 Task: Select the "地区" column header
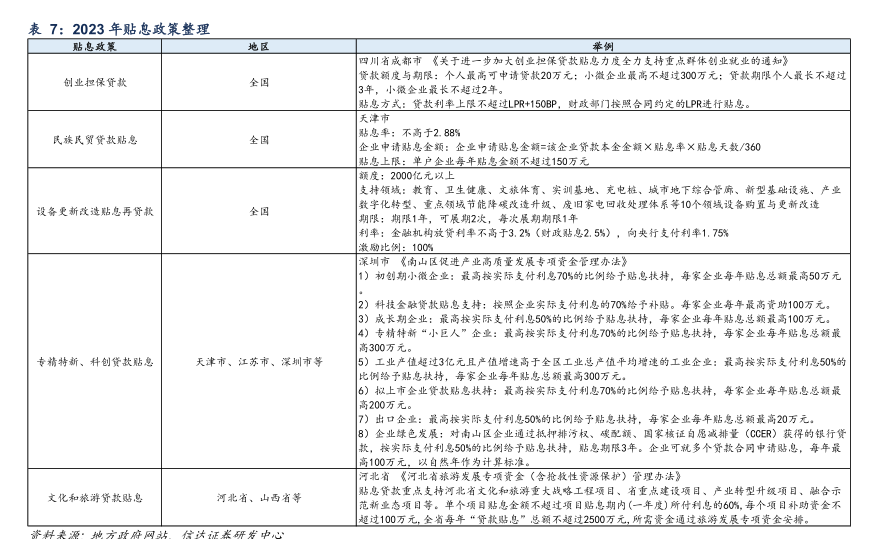[258, 47]
